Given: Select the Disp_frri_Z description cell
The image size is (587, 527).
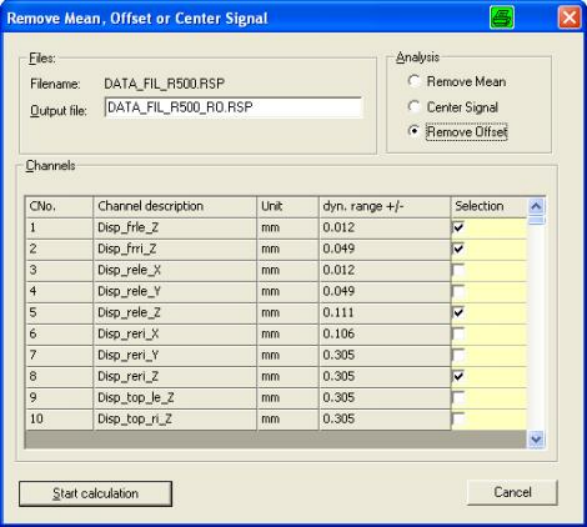Looking at the screenshot, I should coord(175,249).
